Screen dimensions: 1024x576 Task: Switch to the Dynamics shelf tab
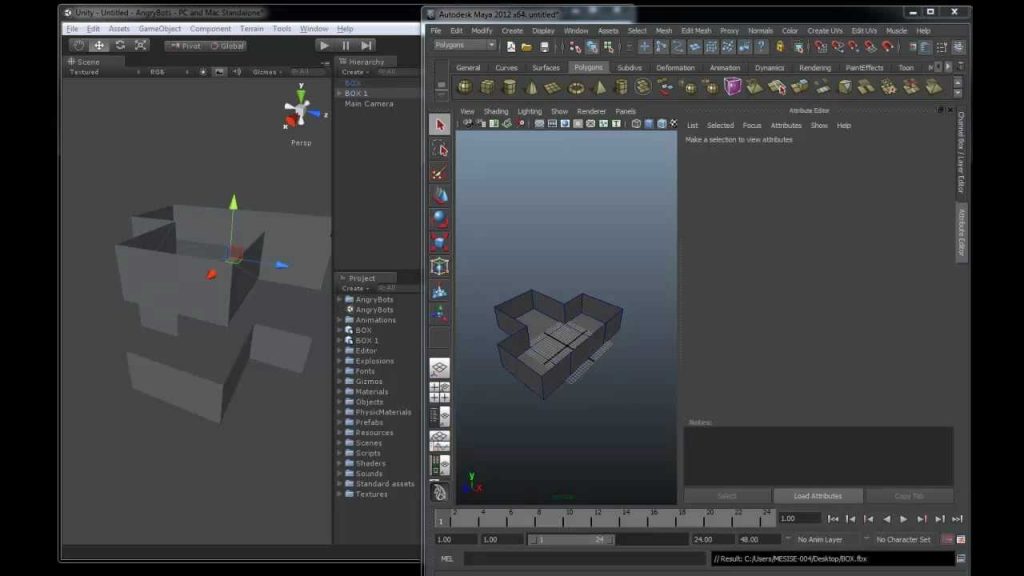tap(769, 67)
